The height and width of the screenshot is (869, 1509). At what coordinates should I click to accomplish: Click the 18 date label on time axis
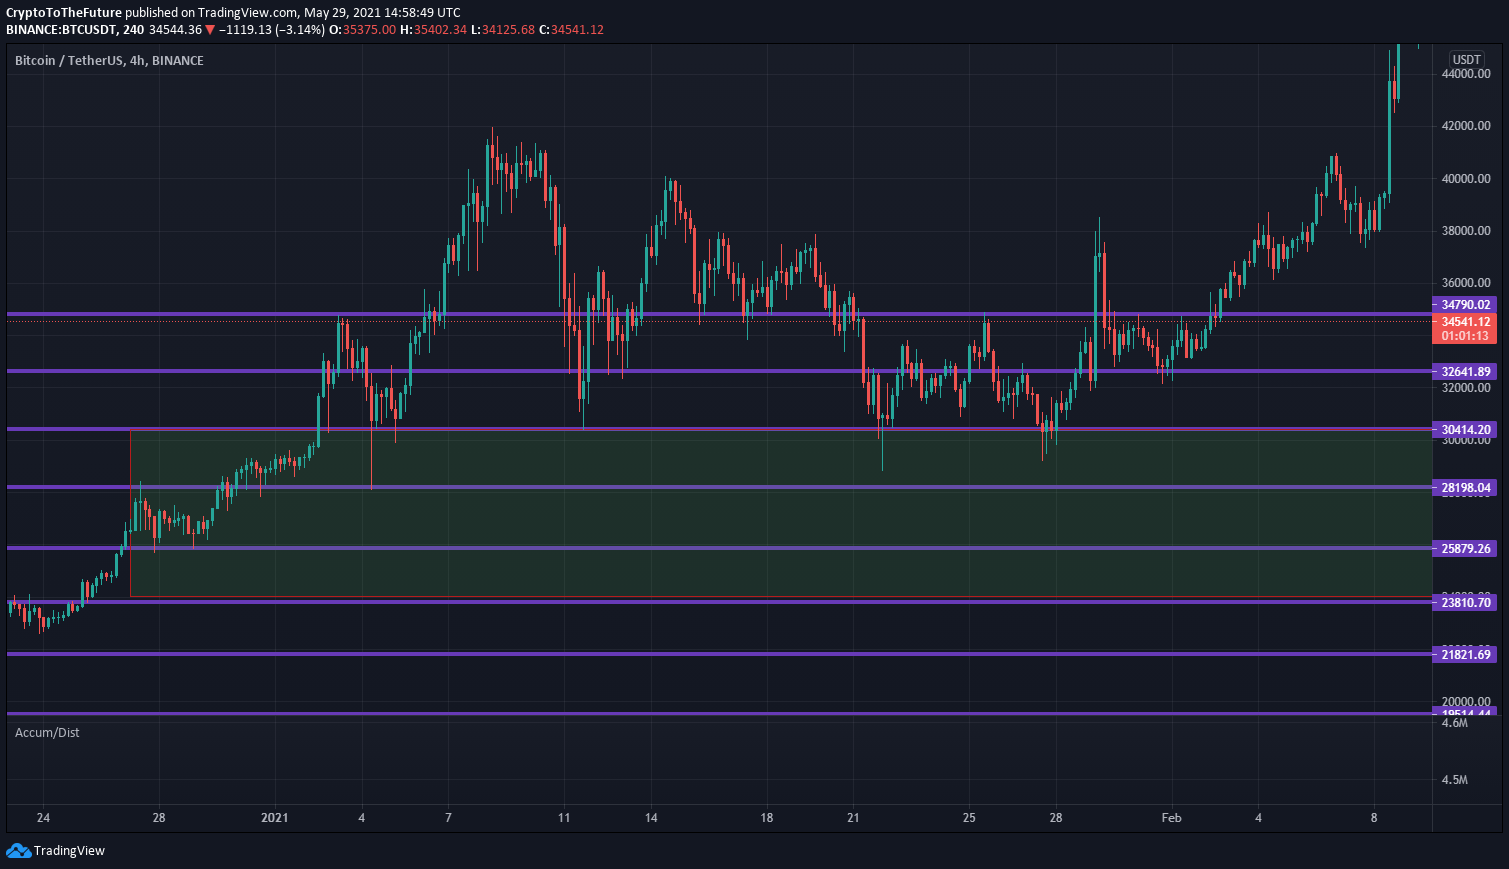[766, 818]
